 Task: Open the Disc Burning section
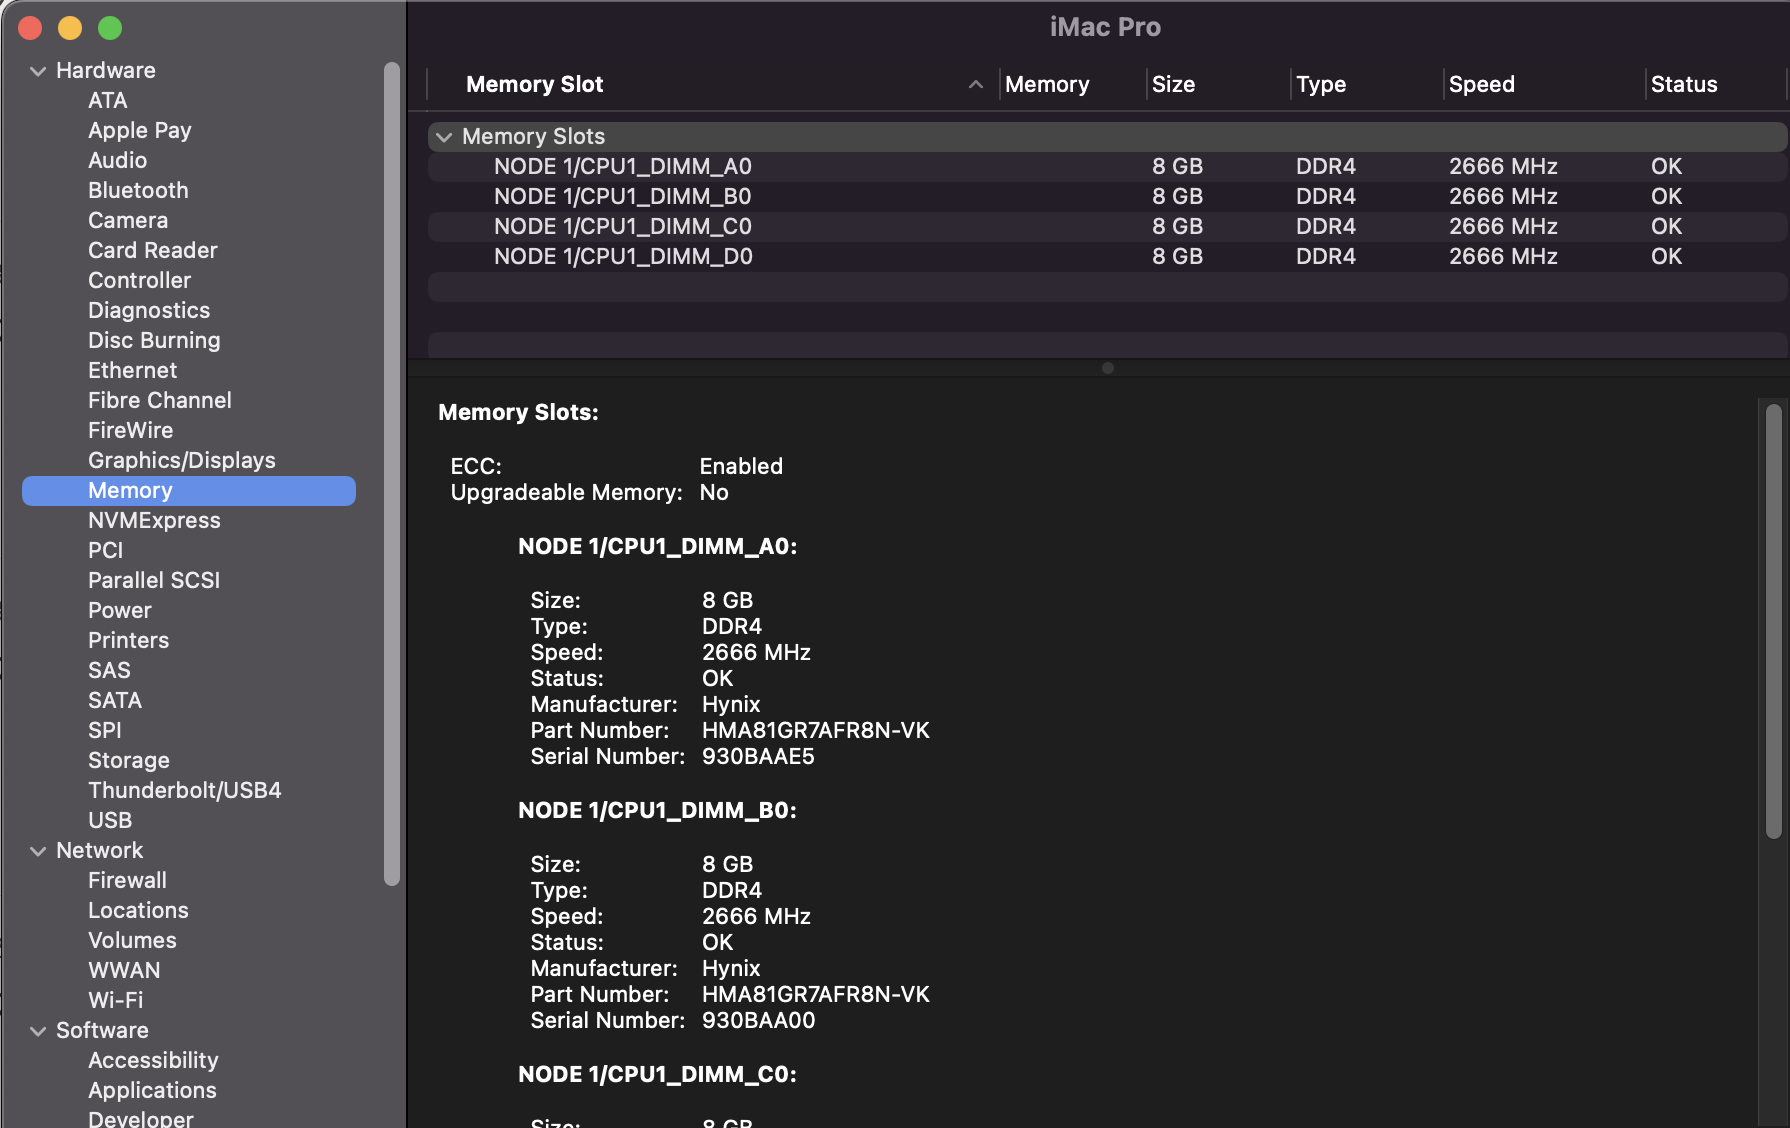pyautogui.click(x=153, y=340)
